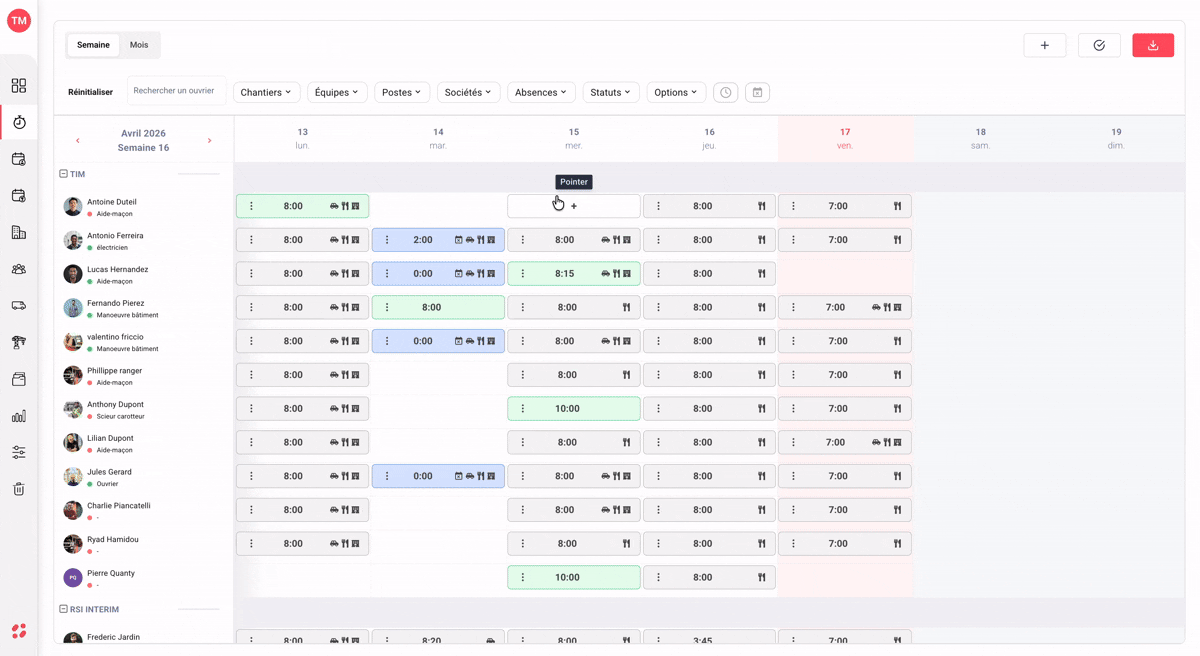Viewport: 1200px width, 656px height.
Task: Open three-dot menu on Pierre Quanty's Thursday entry
Action: (658, 578)
